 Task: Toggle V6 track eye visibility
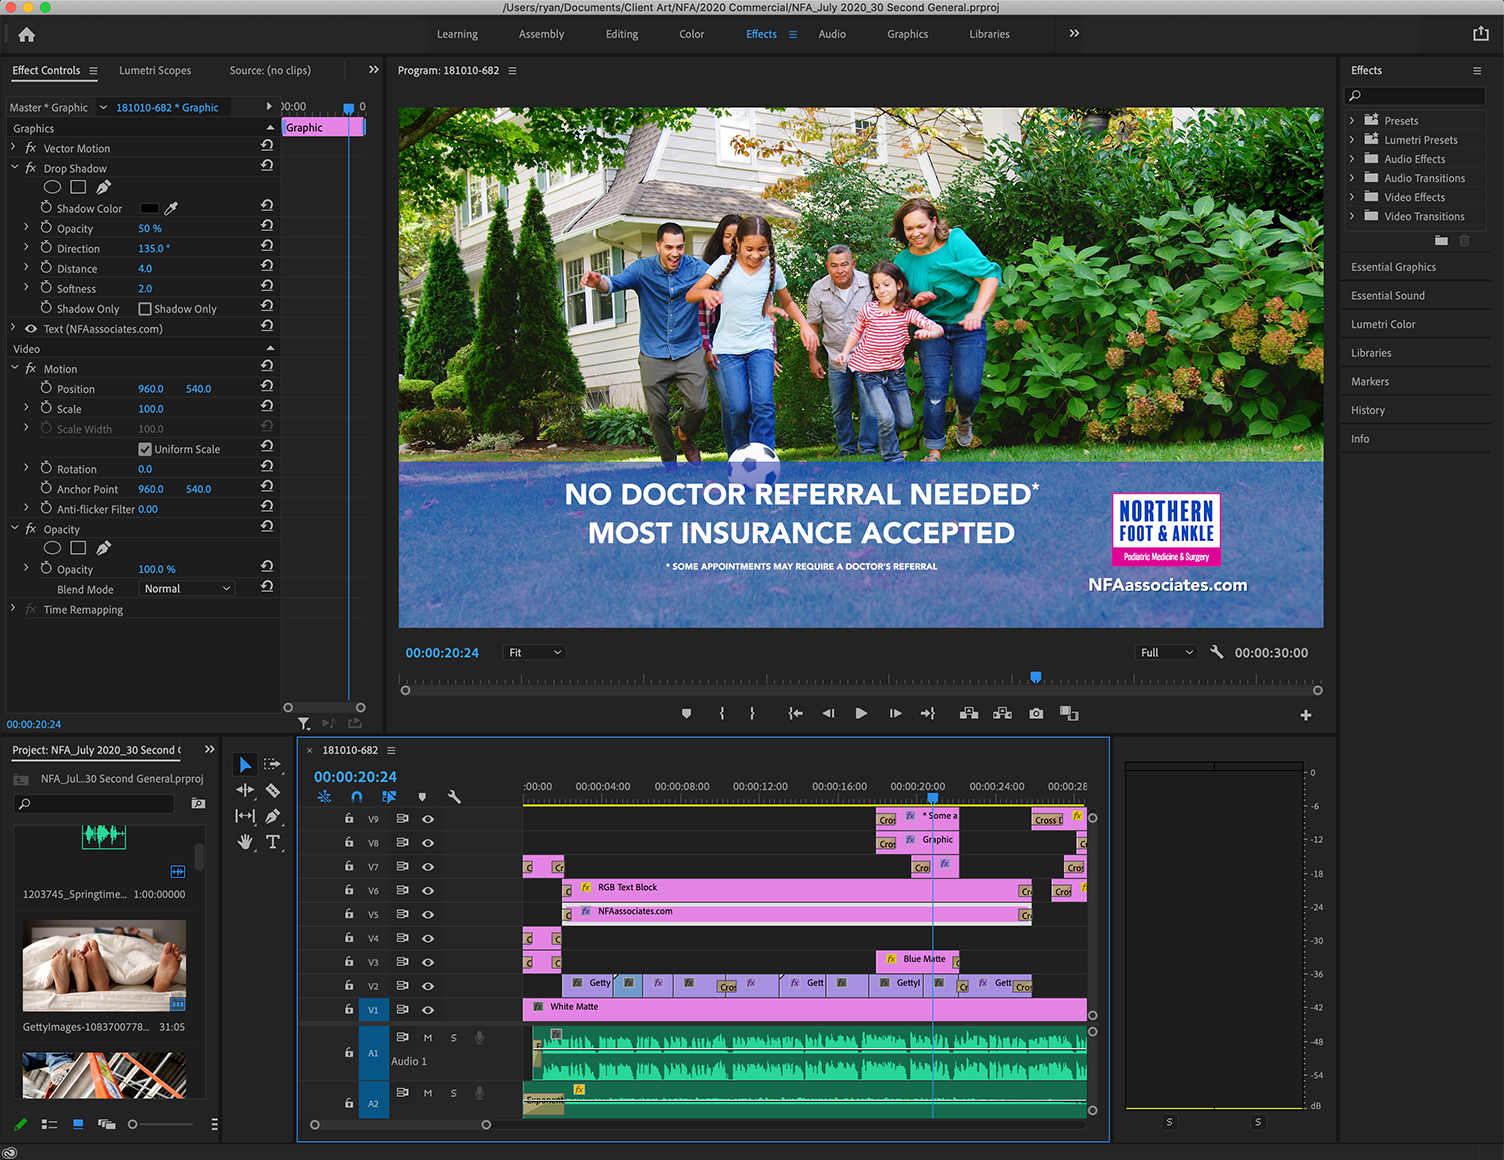428,891
